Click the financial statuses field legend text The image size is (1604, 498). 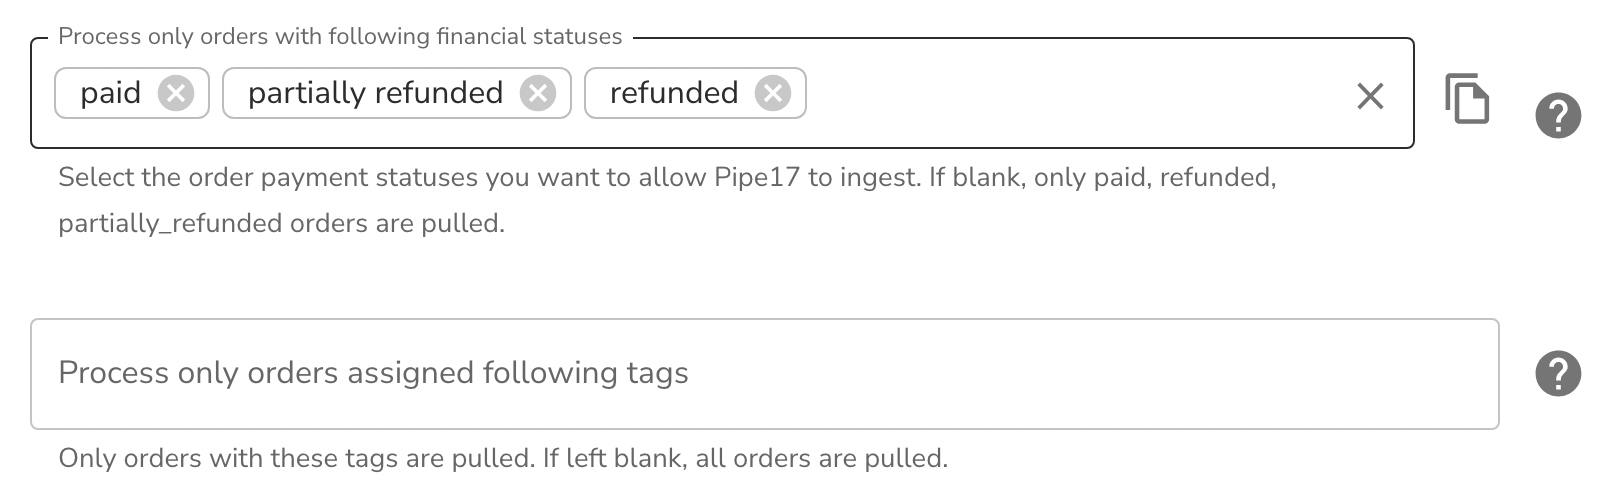click(340, 37)
